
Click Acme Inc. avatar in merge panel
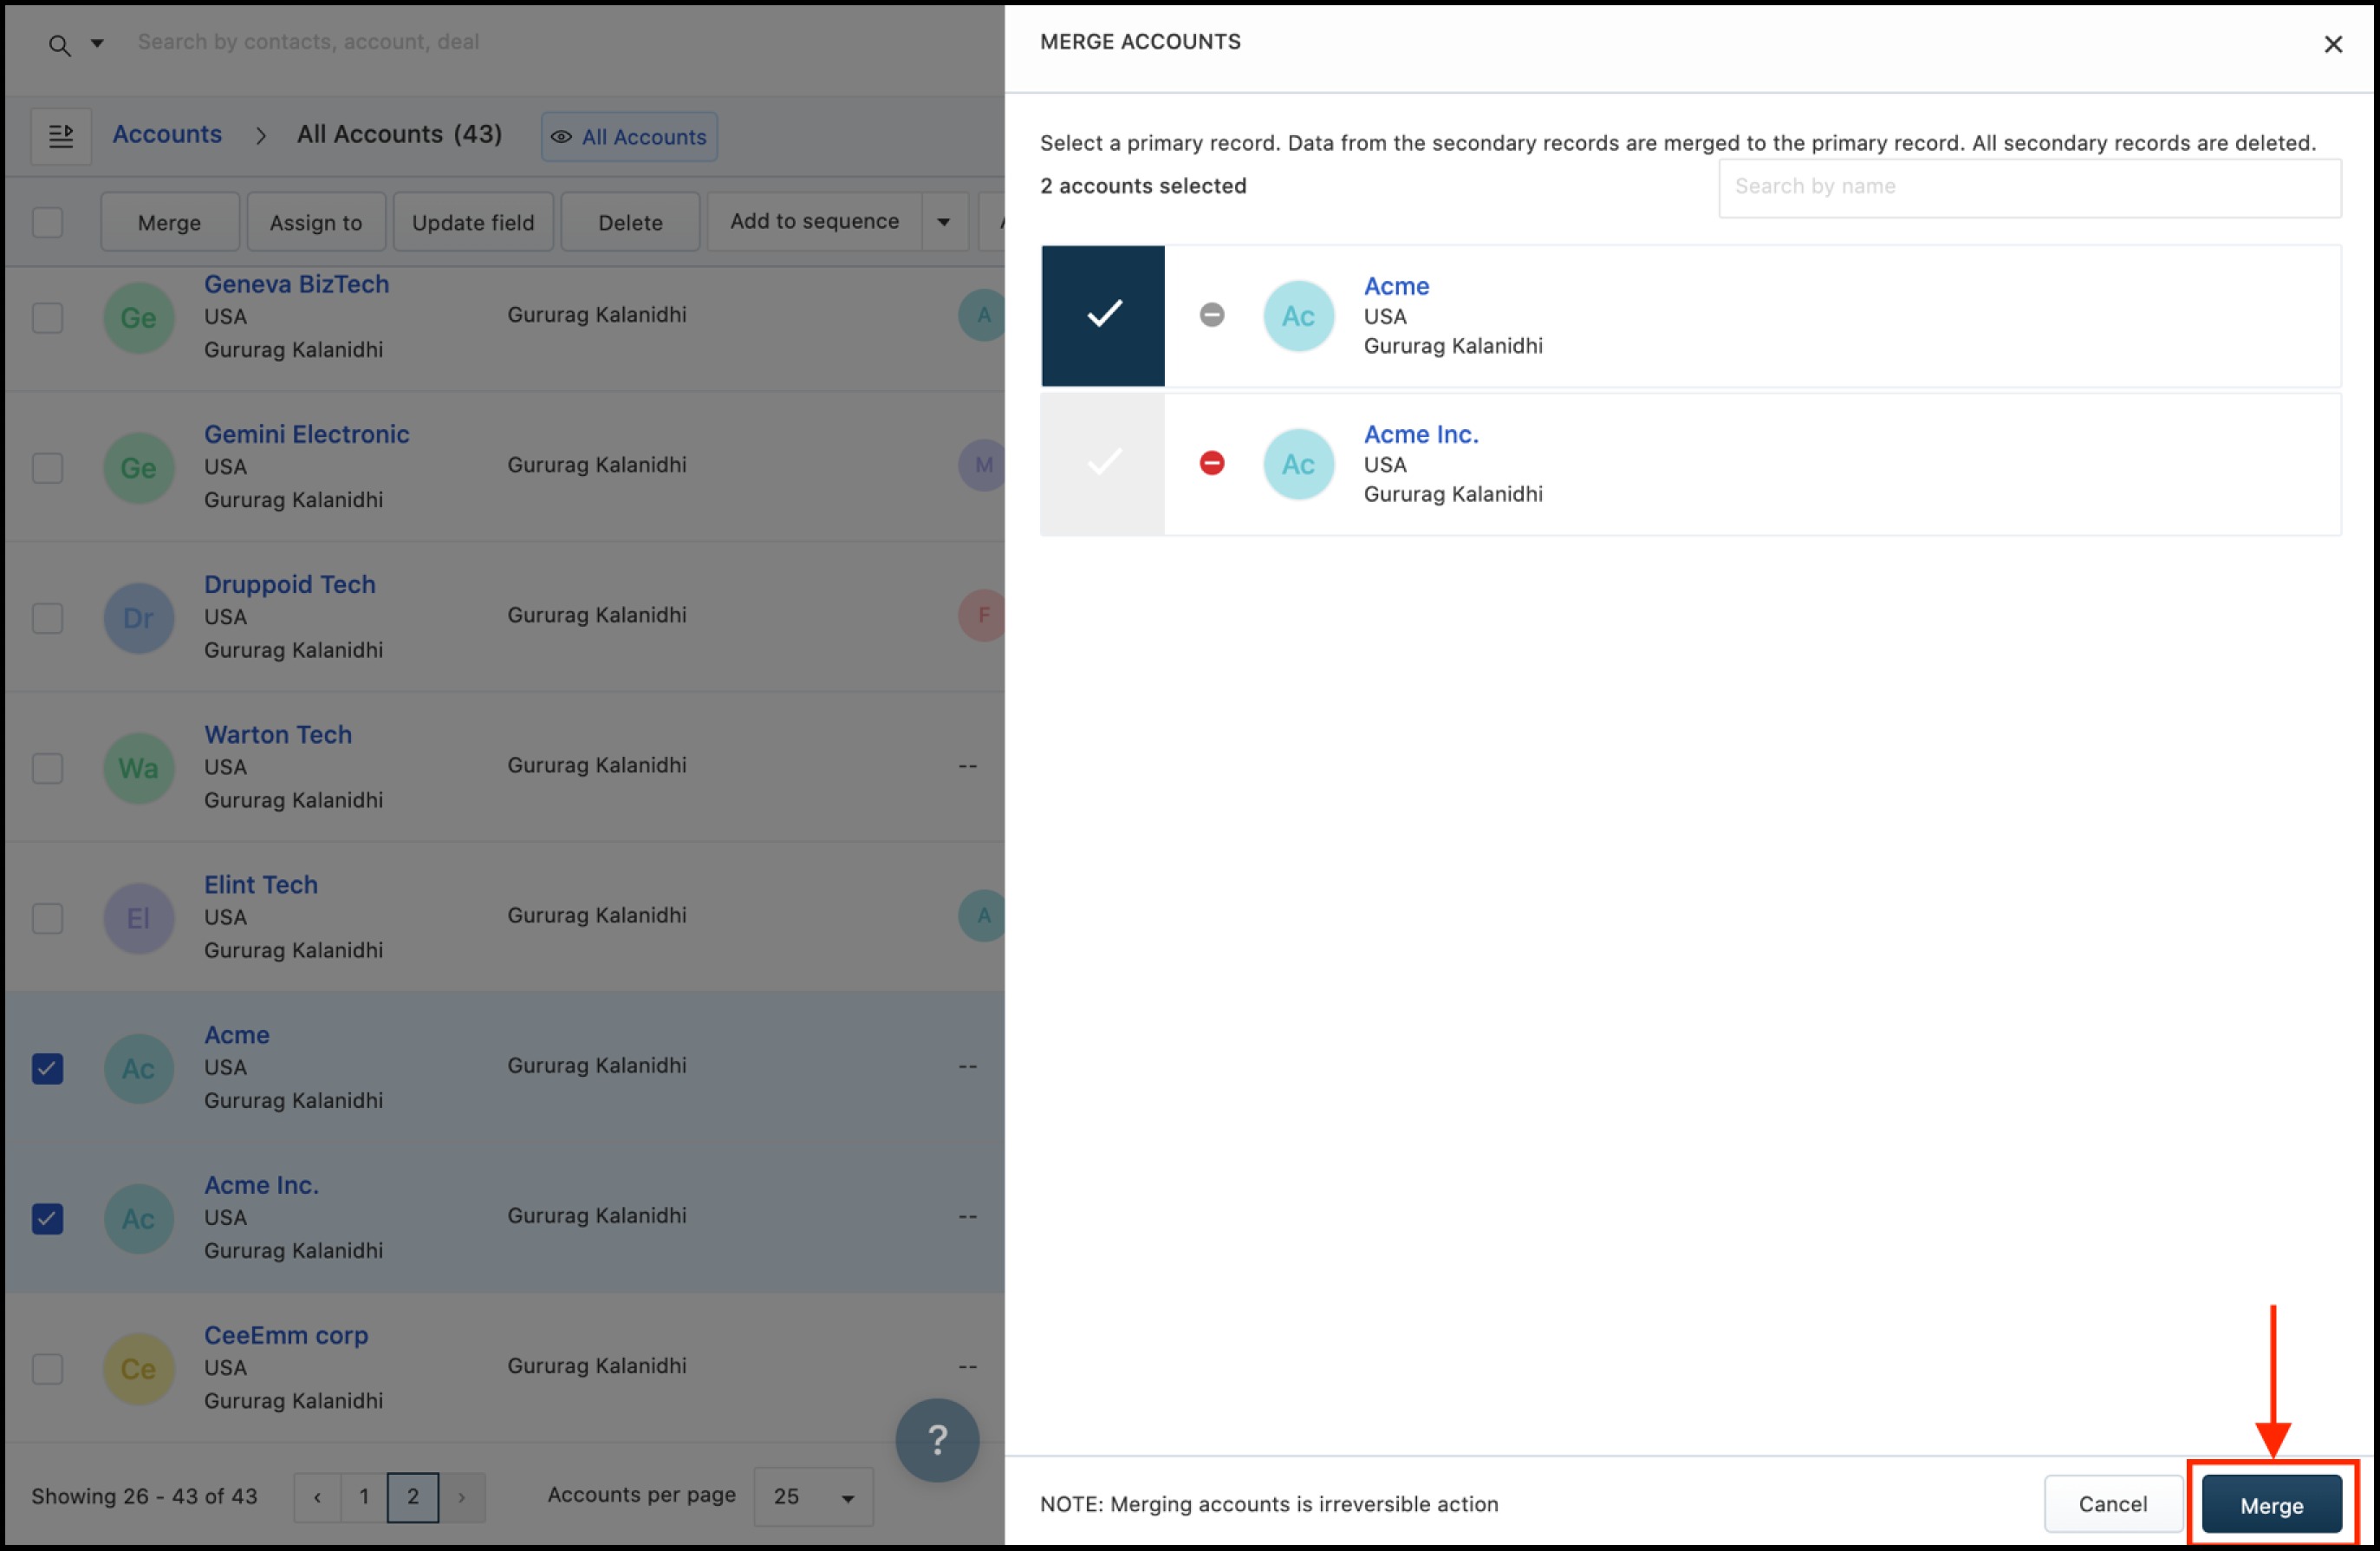(1298, 464)
